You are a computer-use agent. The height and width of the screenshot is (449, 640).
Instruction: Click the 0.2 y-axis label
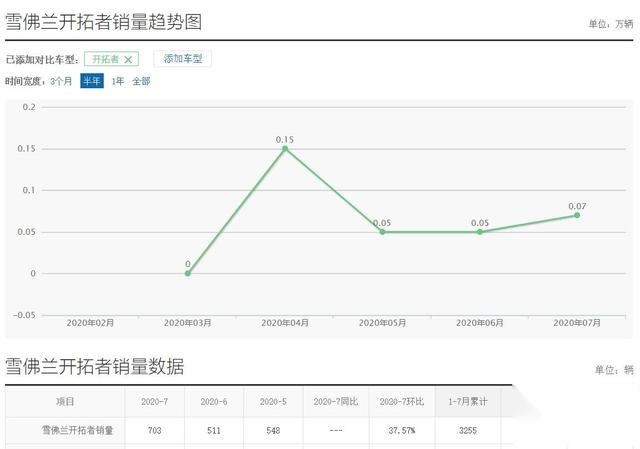tap(29, 107)
